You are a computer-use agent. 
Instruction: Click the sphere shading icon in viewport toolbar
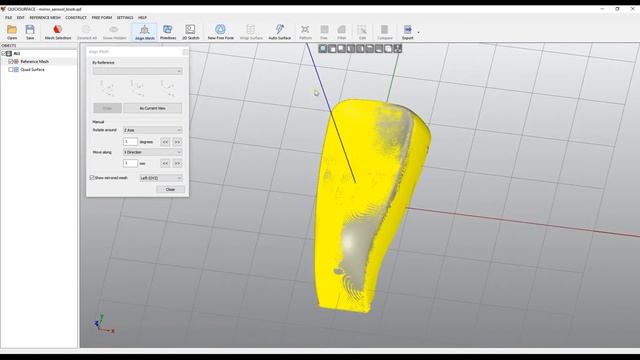click(323, 49)
